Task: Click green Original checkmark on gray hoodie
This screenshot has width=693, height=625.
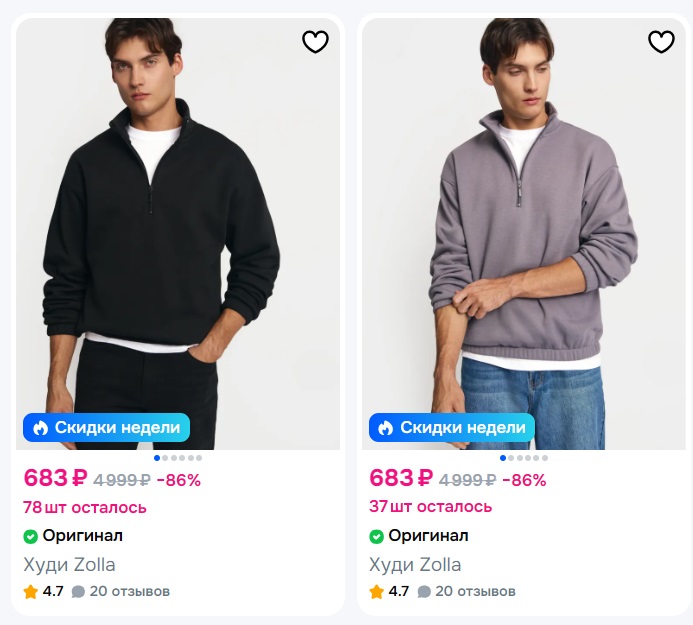Action: 376,537
